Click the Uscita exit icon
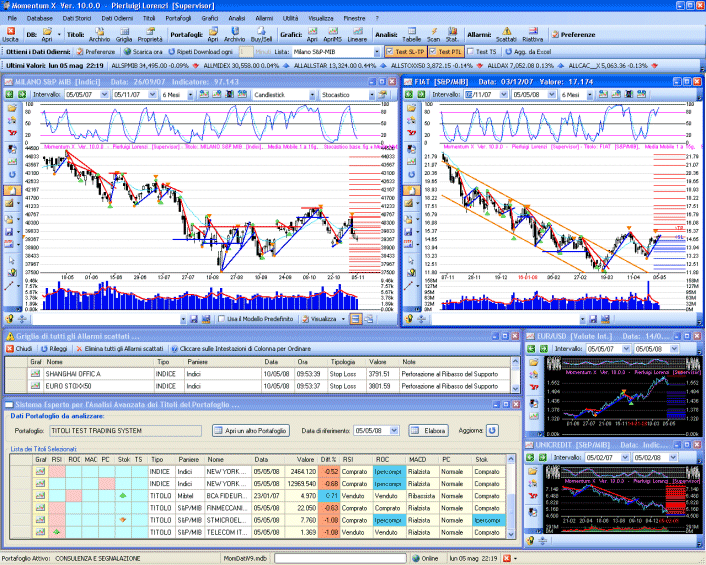Screen dimensions: 706x565 coord(10,34)
